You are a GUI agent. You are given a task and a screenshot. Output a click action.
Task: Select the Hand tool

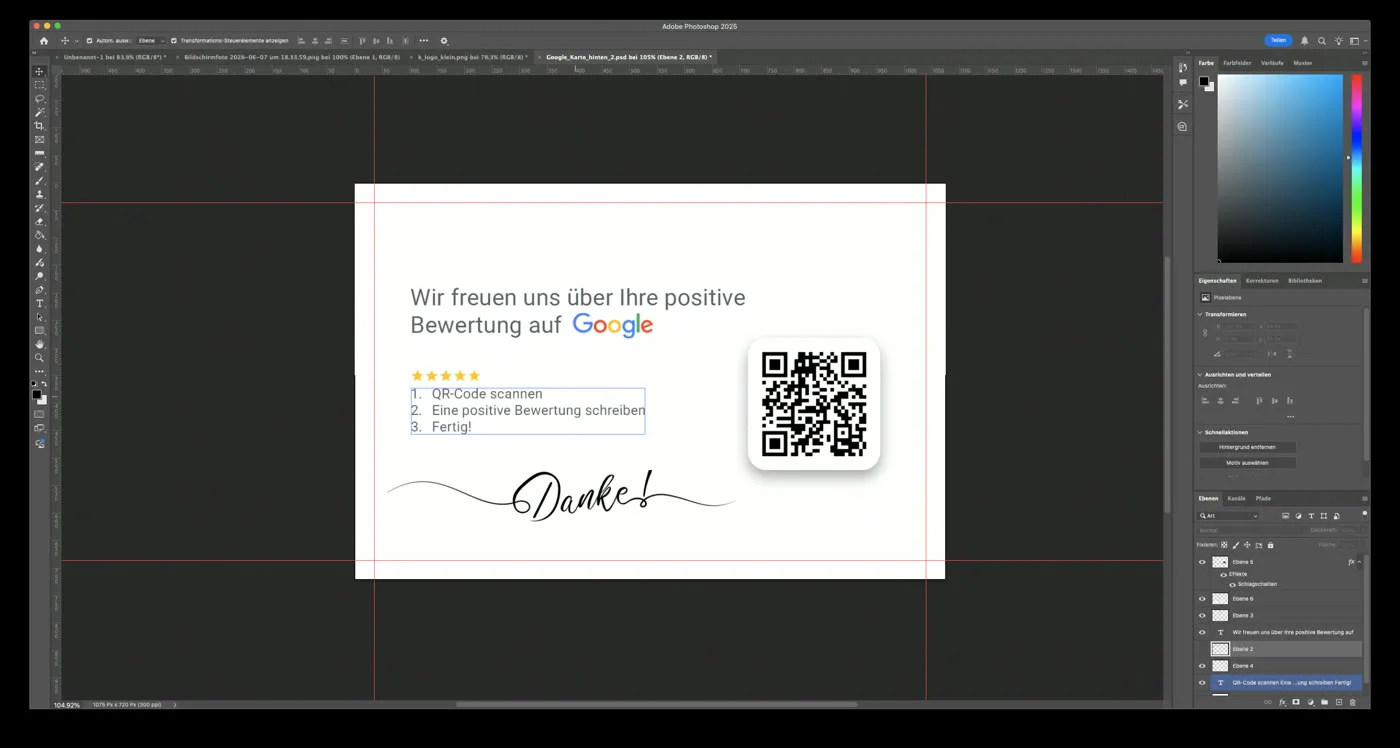pos(40,344)
